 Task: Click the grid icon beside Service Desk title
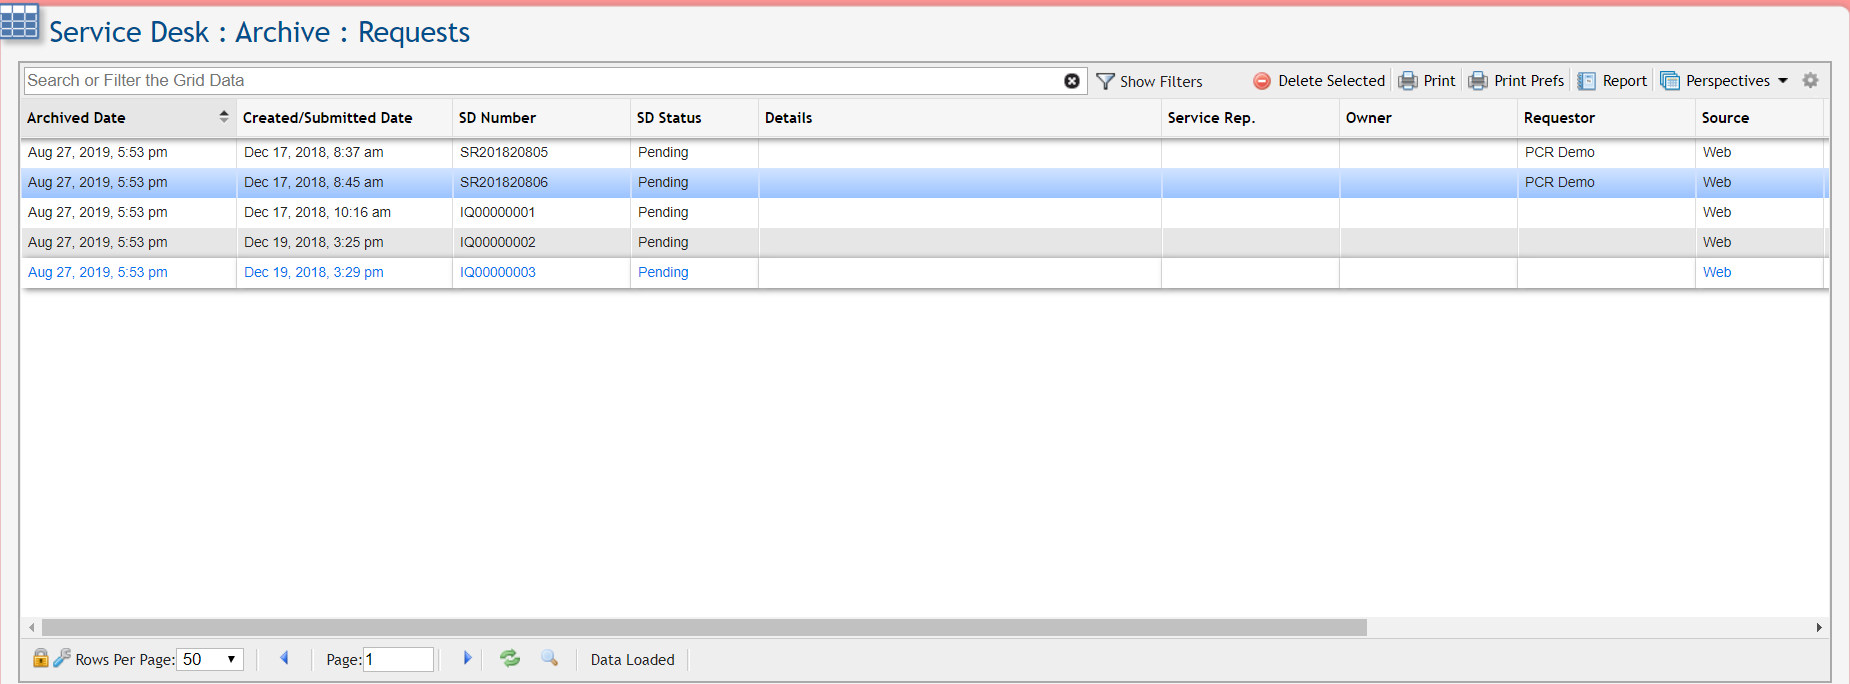[19, 22]
